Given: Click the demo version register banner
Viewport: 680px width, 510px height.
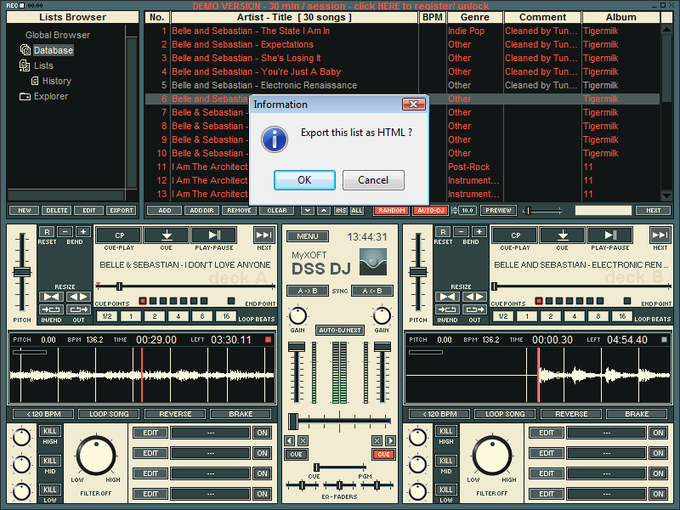Looking at the screenshot, I should (340, 6).
